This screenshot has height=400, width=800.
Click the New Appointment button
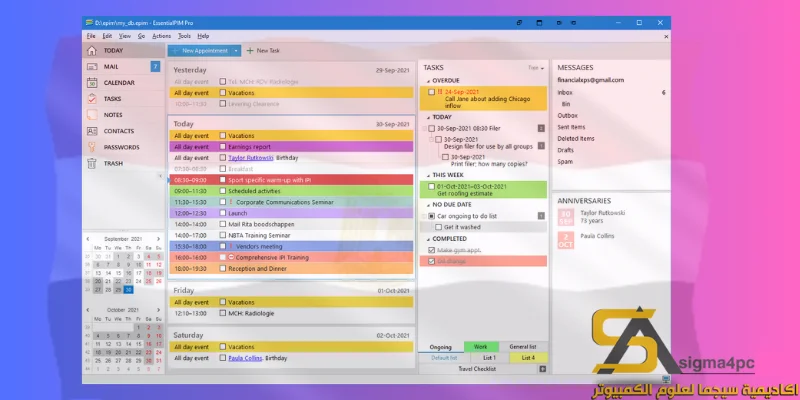199,51
